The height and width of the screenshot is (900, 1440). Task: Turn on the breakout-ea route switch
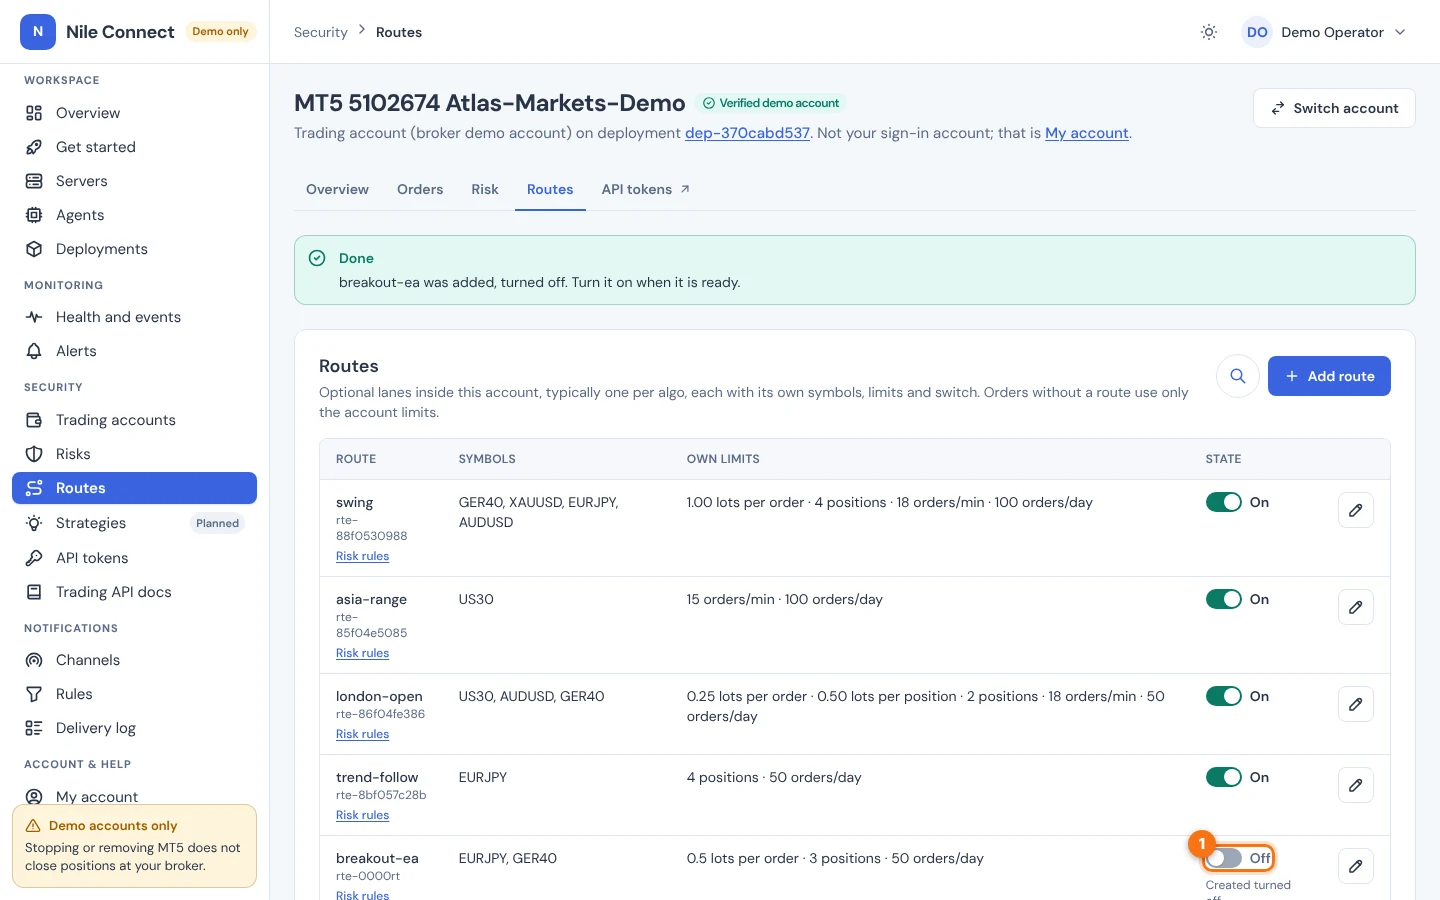coord(1224,858)
